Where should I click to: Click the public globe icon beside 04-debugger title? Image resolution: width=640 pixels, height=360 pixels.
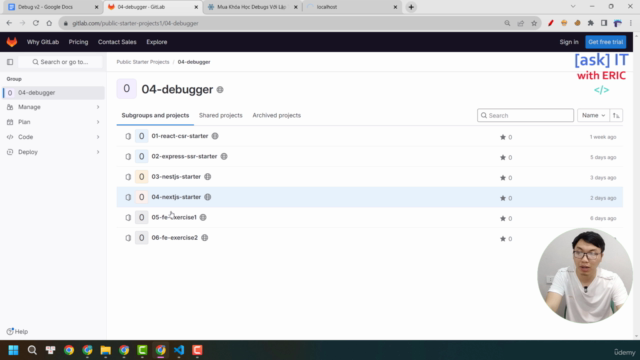pyautogui.click(x=220, y=90)
